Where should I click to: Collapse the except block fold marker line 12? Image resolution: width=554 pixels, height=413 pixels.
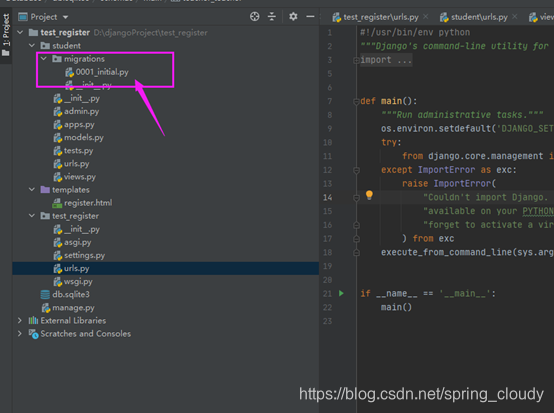pyautogui.click(x=356, y=171)
